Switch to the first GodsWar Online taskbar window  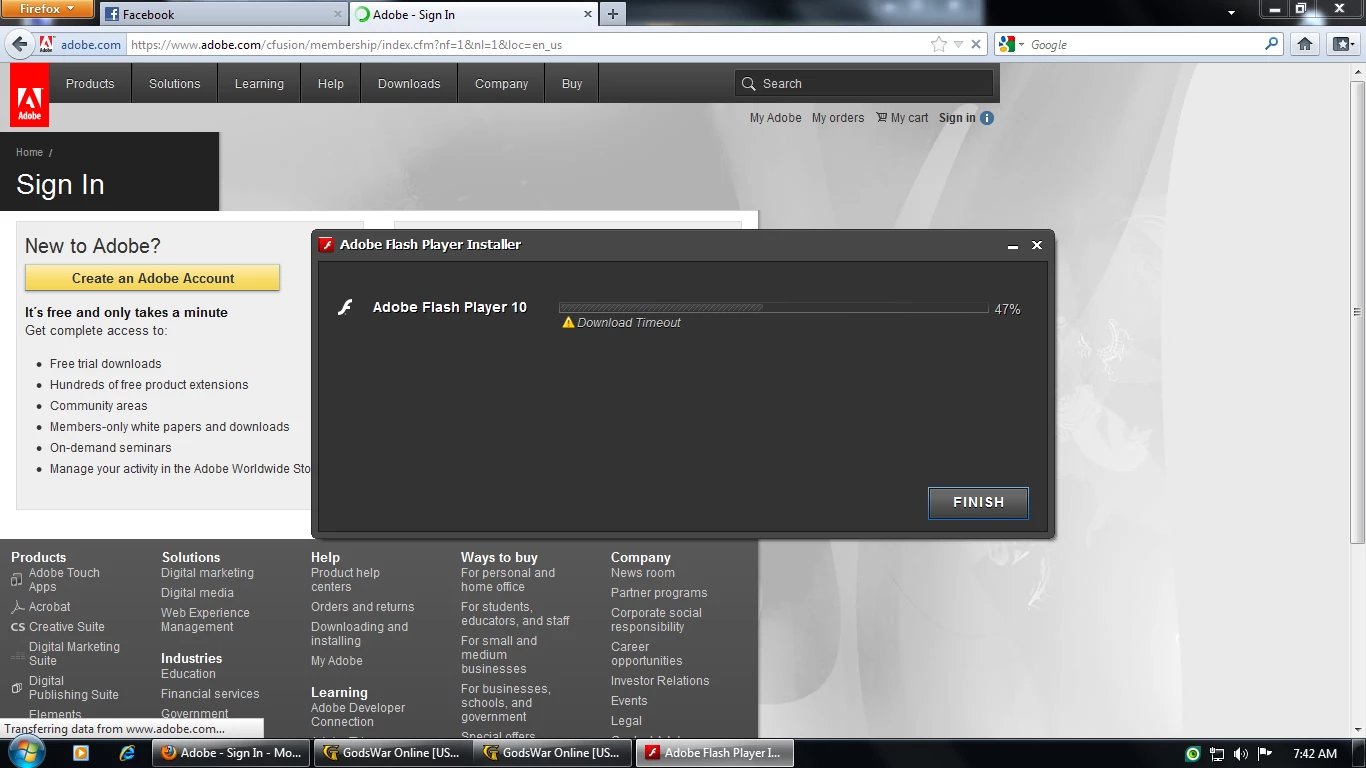click(x=394, y=753)
